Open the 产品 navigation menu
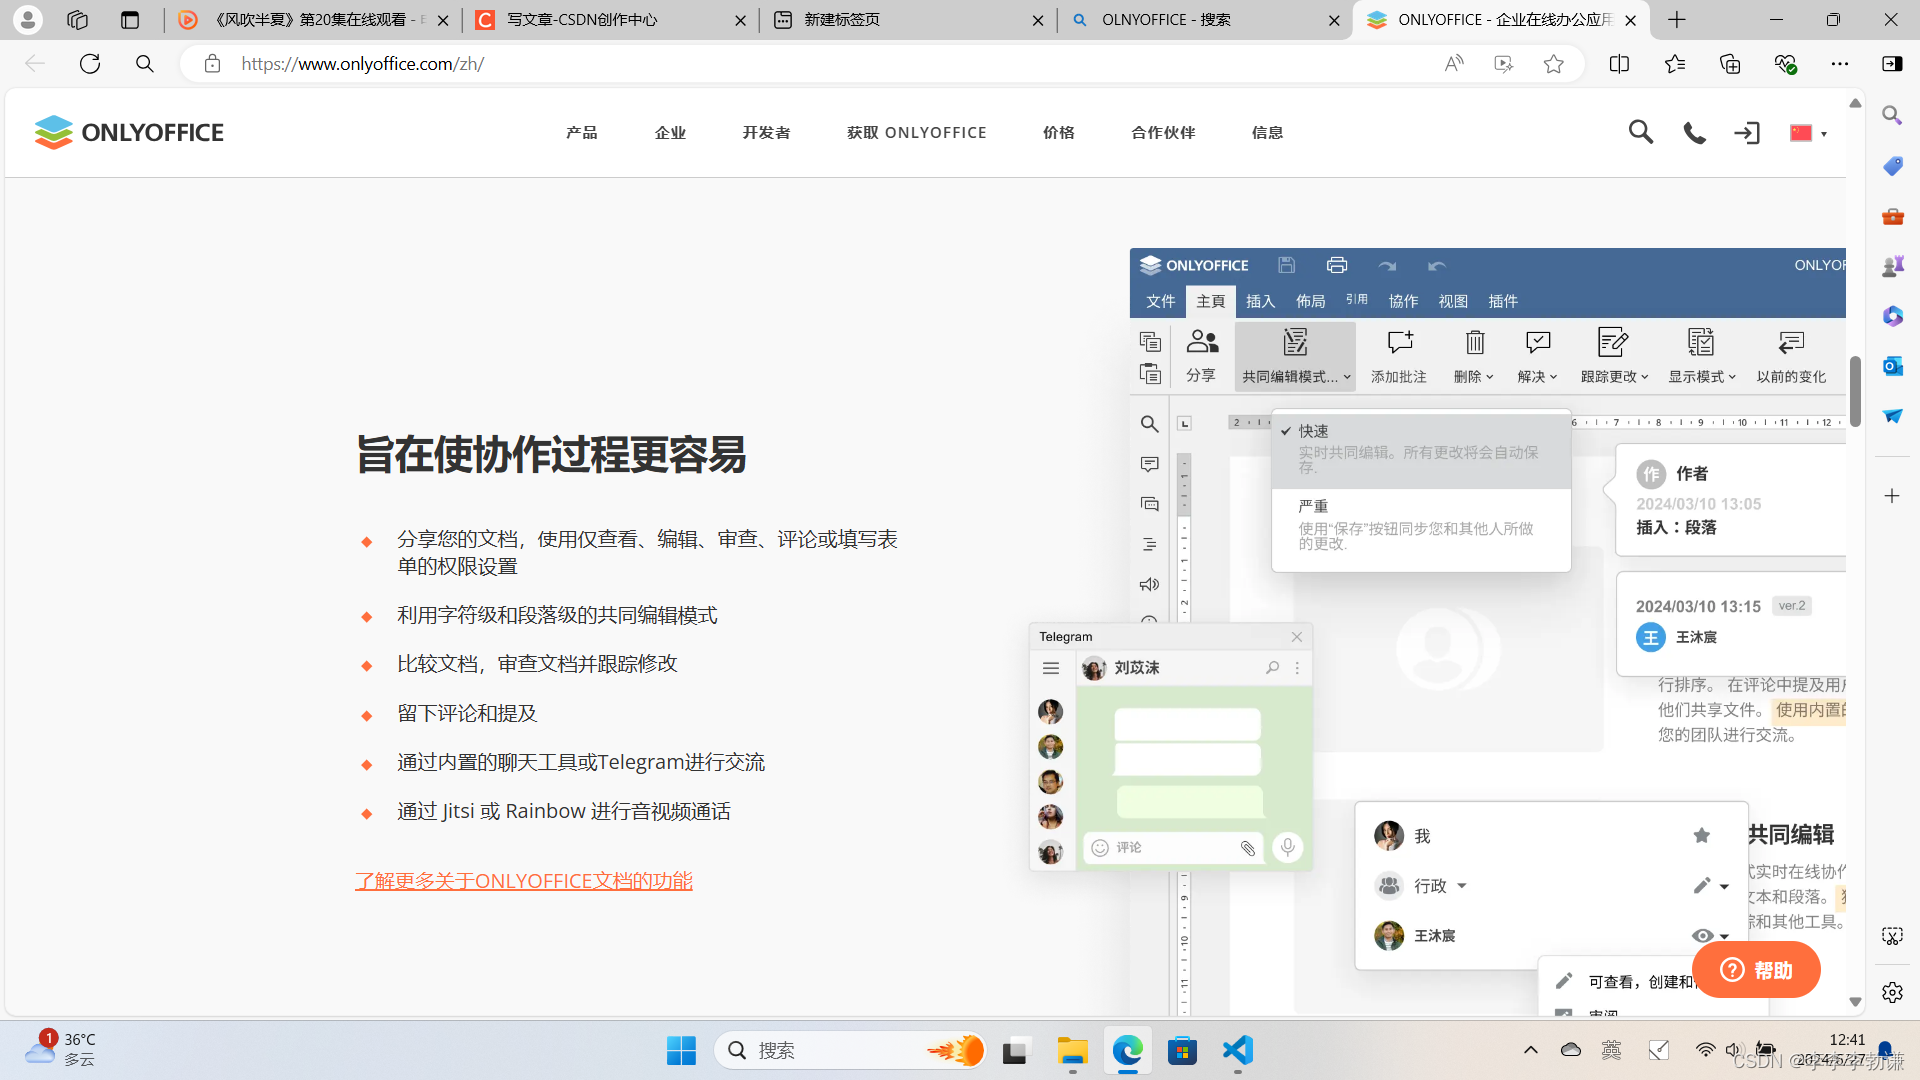The height and width of the screenshot is (1080, 1920). click(581, 133)
